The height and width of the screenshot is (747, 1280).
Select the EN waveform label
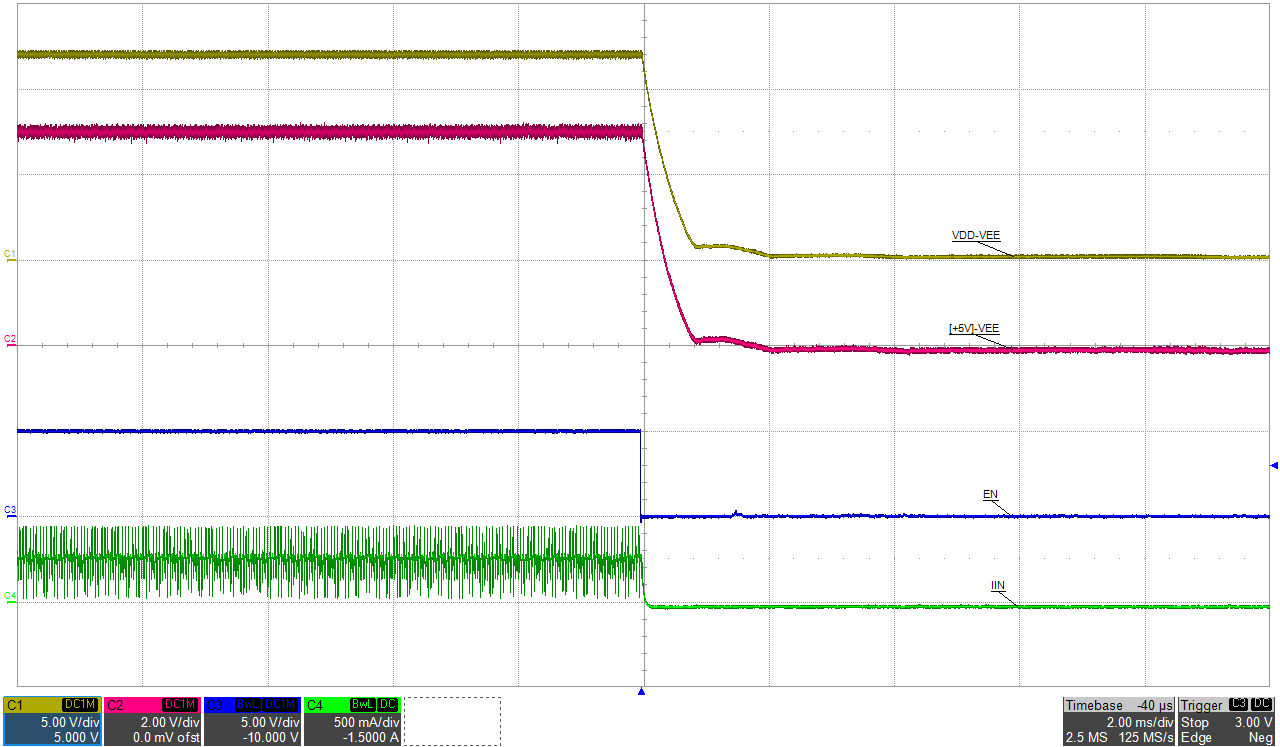pyautogui.click(x=990, y=494)
